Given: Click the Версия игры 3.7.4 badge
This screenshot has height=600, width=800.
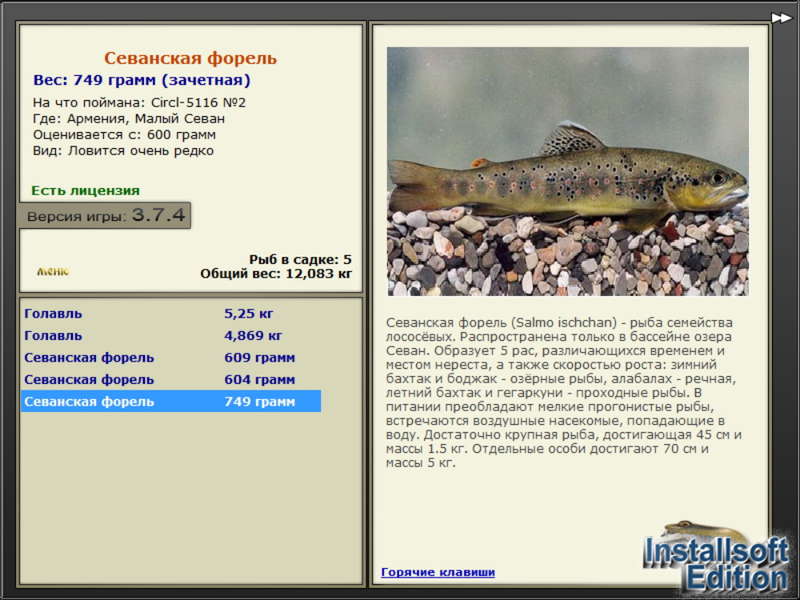Looking at the screenshot, I should (105, 215).
